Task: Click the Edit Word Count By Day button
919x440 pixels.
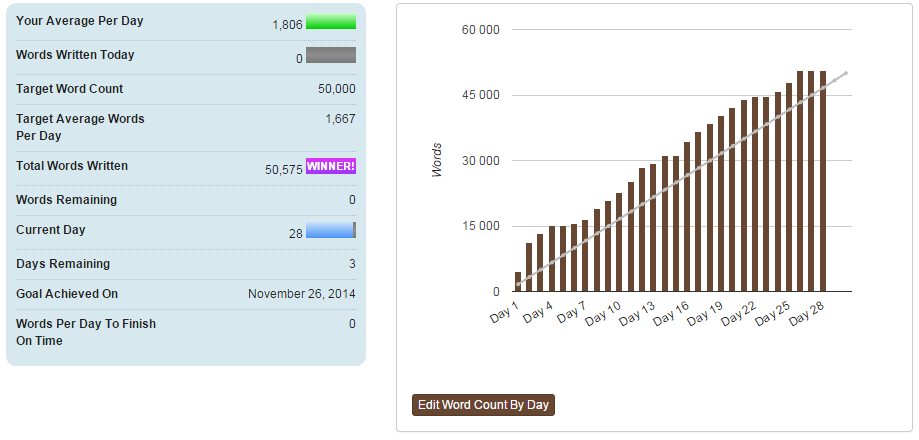Action: (x=483, y=405)
